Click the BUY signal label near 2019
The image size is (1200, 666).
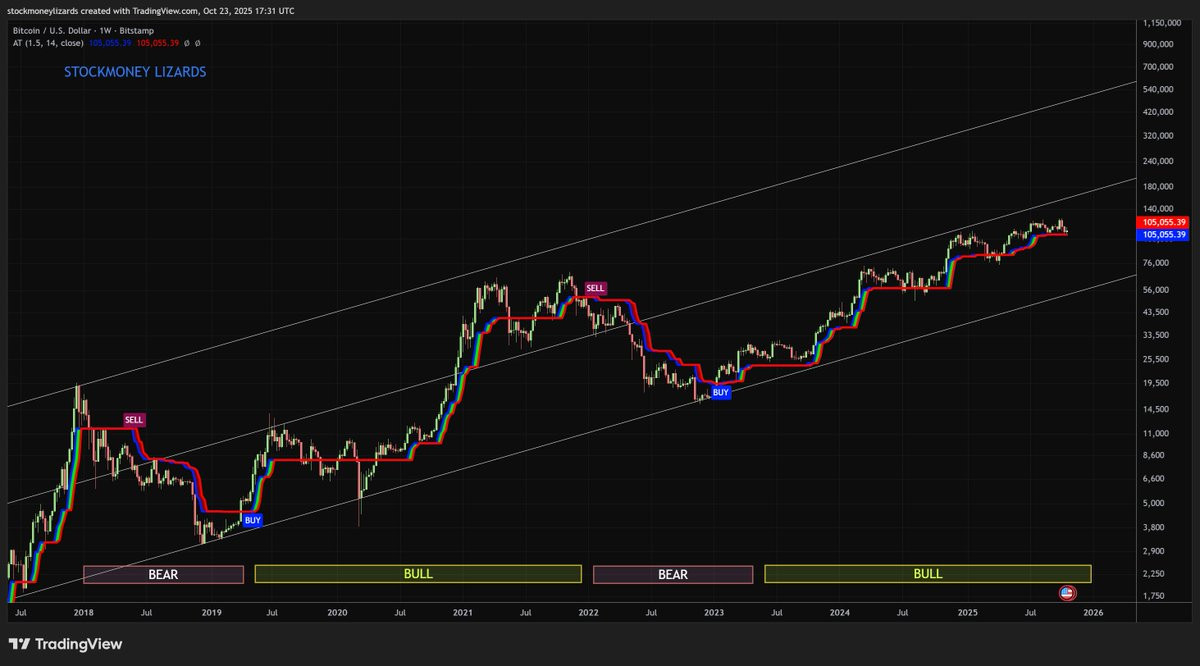(x=253, y=520)
